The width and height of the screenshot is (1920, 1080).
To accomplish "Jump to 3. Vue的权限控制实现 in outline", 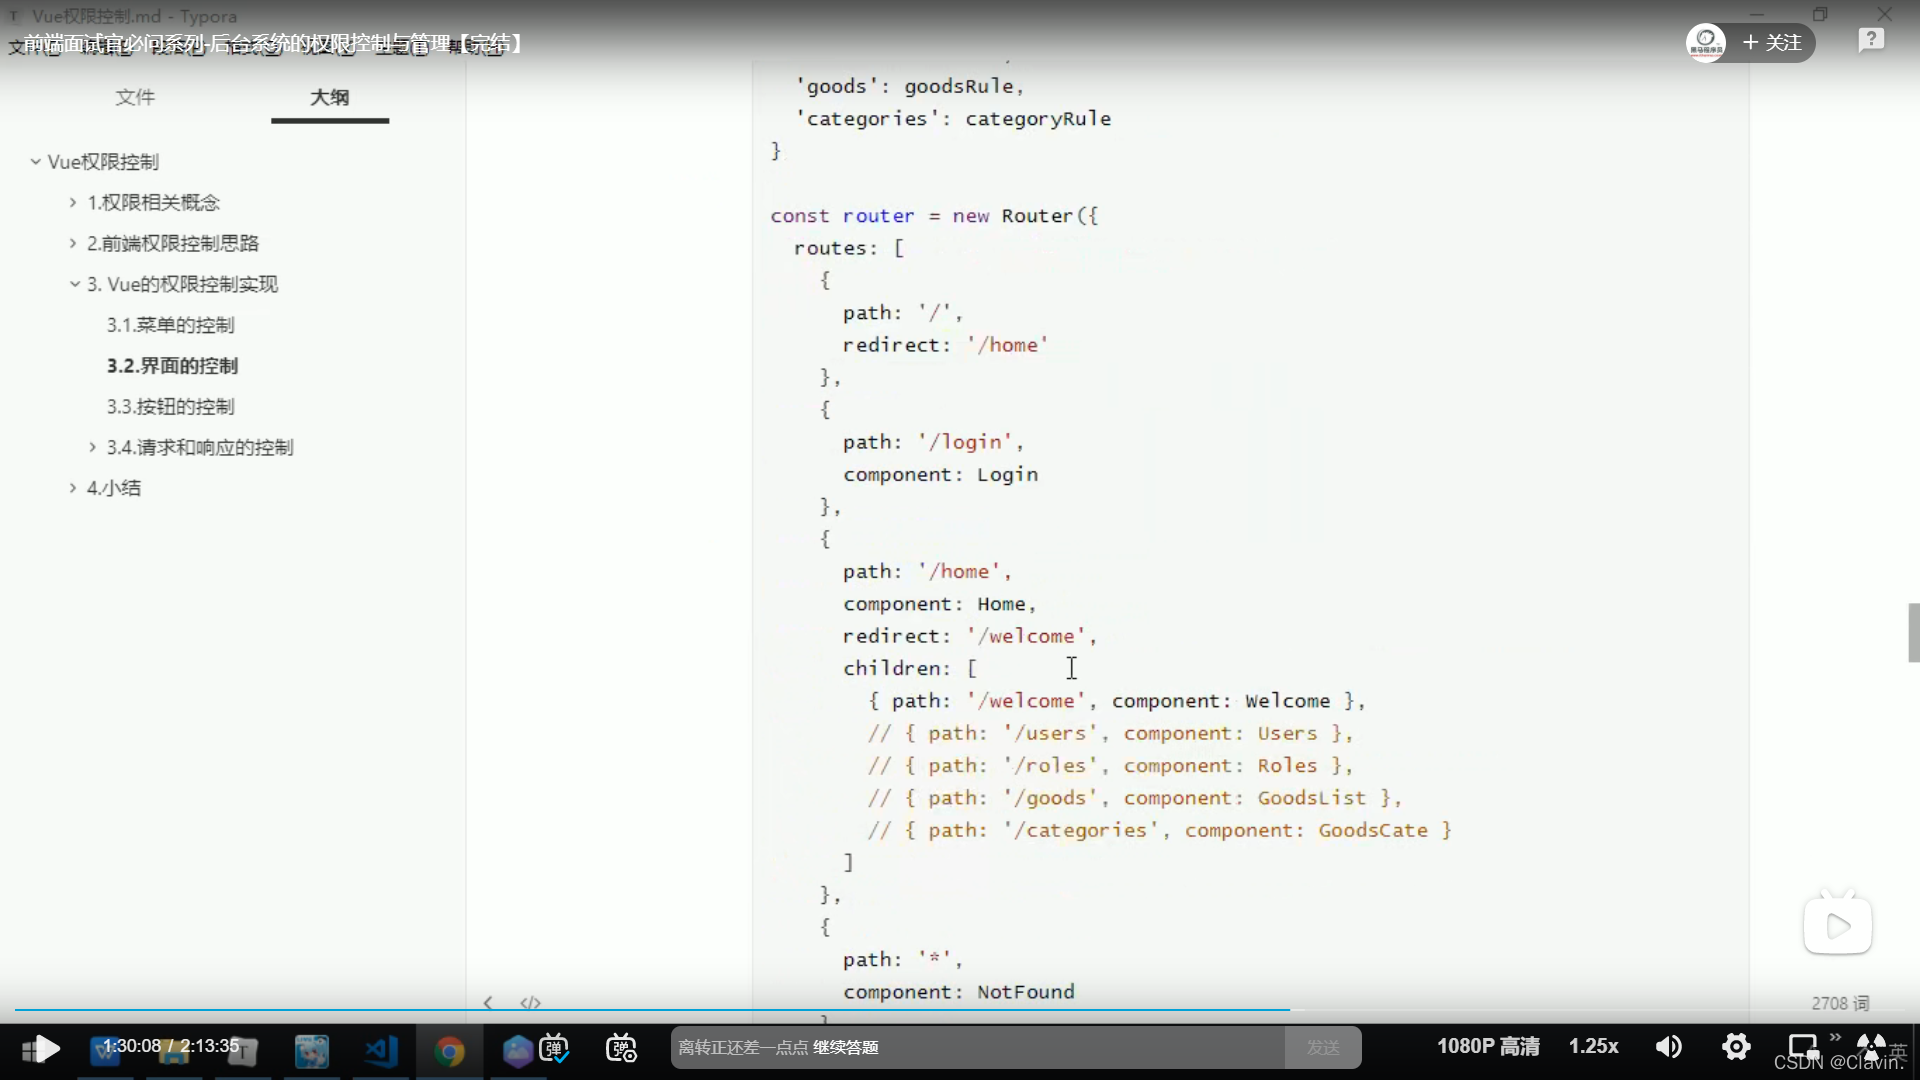I will point(182,285).
